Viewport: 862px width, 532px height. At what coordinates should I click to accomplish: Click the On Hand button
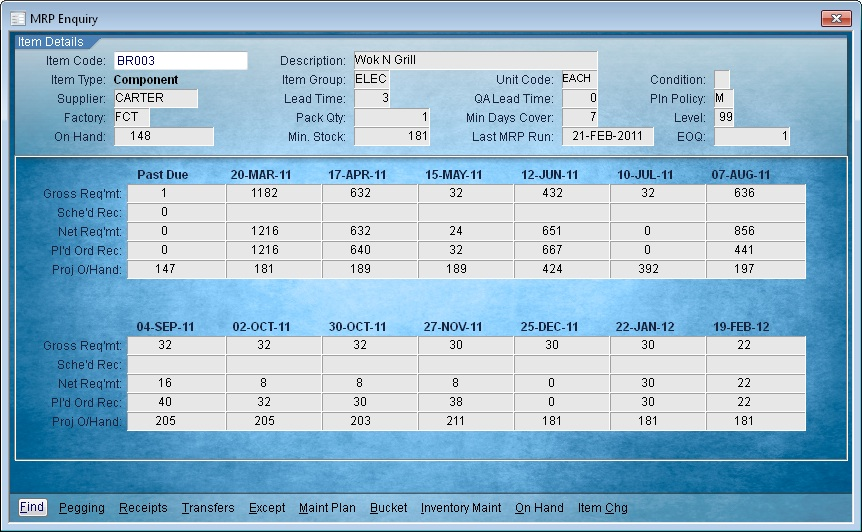click(539, 508)
